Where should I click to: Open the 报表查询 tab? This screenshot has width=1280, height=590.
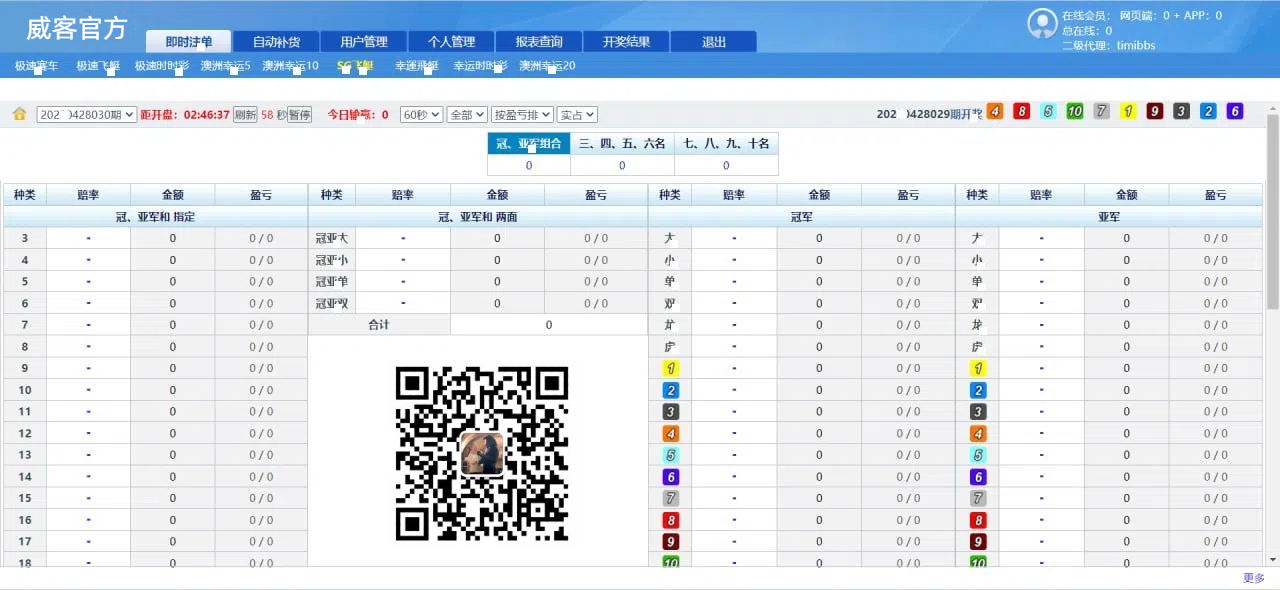539,42
